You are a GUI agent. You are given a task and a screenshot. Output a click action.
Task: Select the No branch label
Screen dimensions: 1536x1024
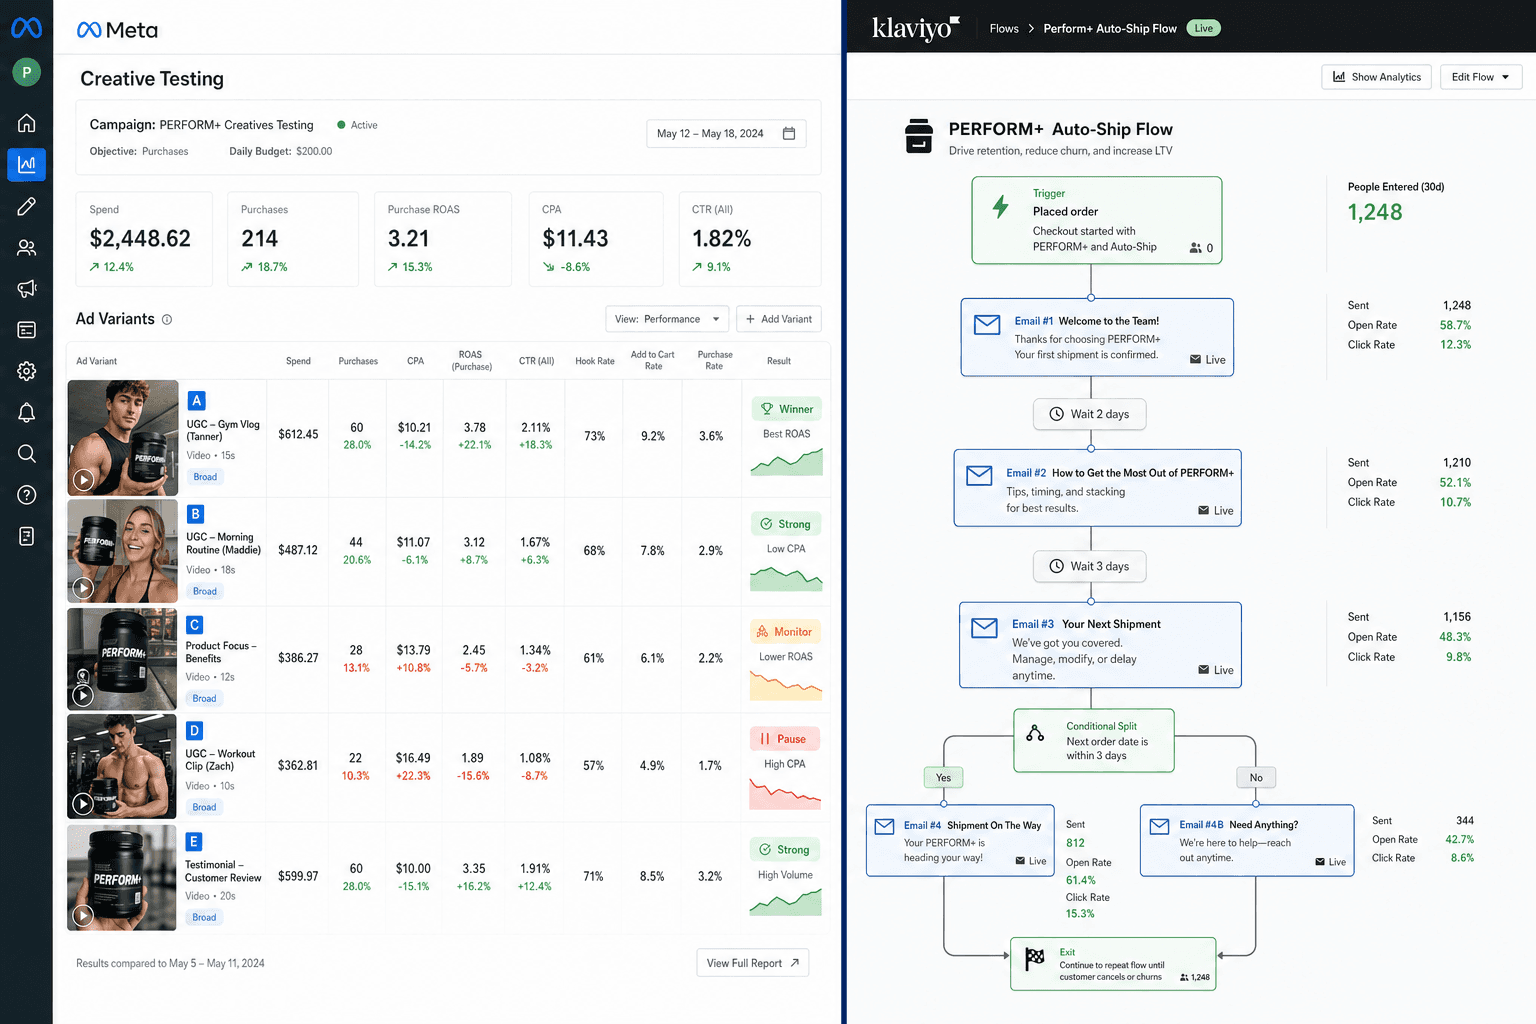click(1256, 778)
